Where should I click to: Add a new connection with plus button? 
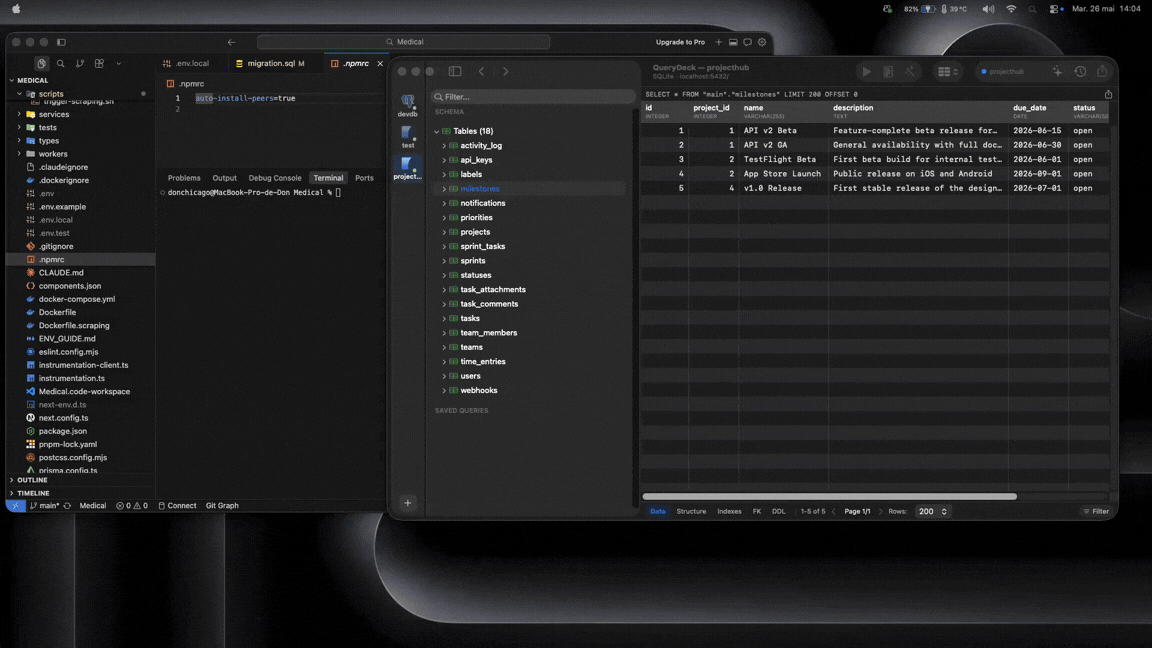click(x=408, y=503)
